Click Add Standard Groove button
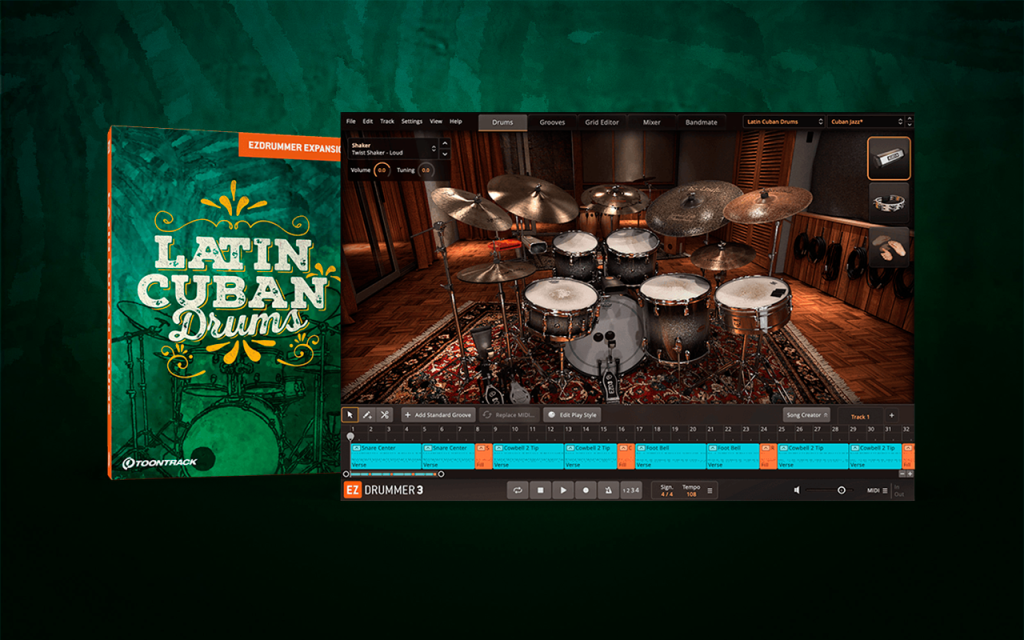This screenshot has width=1024, height=640. point(438,415)
